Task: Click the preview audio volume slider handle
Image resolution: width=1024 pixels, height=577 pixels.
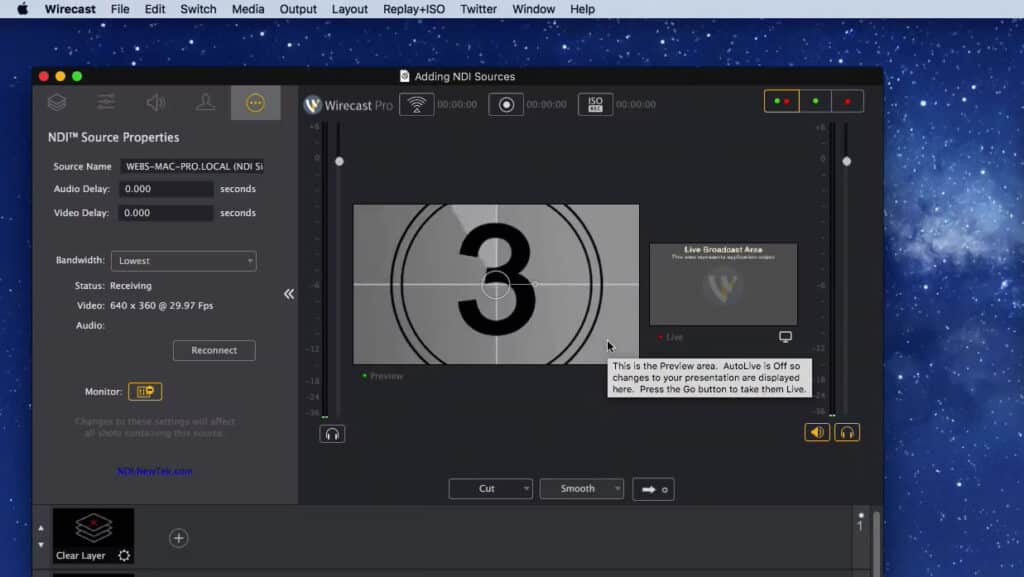Action: pyautogui.click(x=339, y=161)
